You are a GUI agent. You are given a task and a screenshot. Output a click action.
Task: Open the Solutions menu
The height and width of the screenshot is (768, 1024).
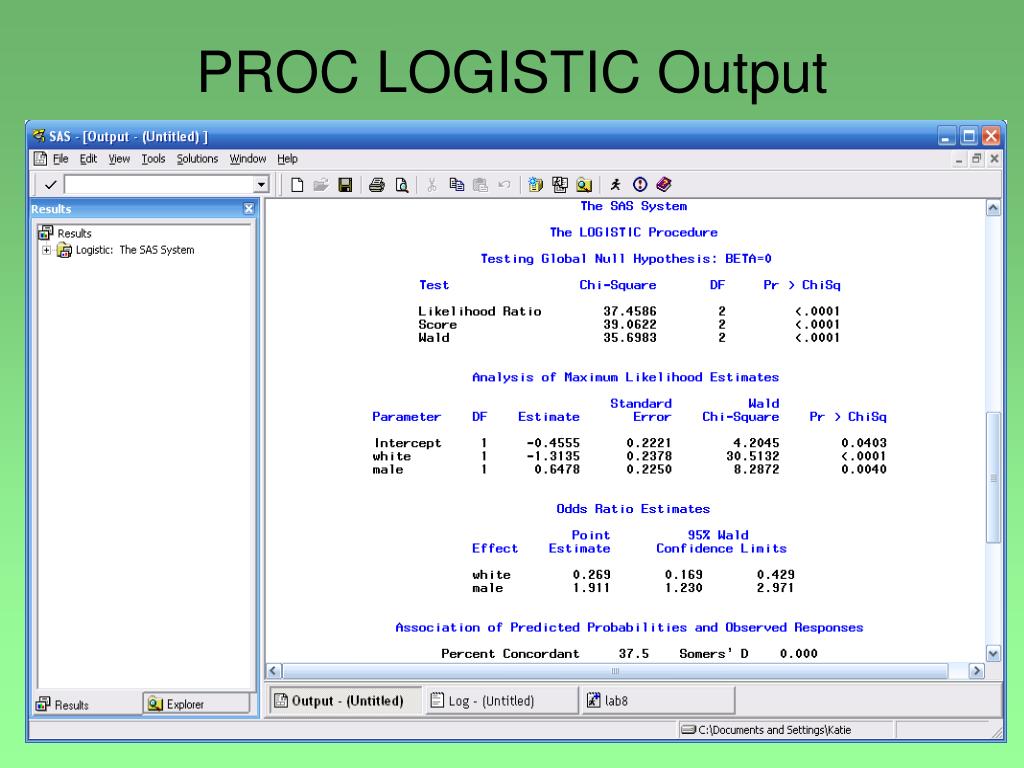(x=197, y=159)
